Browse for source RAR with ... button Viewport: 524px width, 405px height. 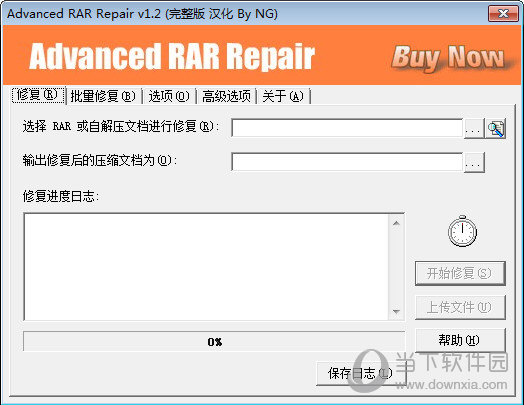pos(474,129)
